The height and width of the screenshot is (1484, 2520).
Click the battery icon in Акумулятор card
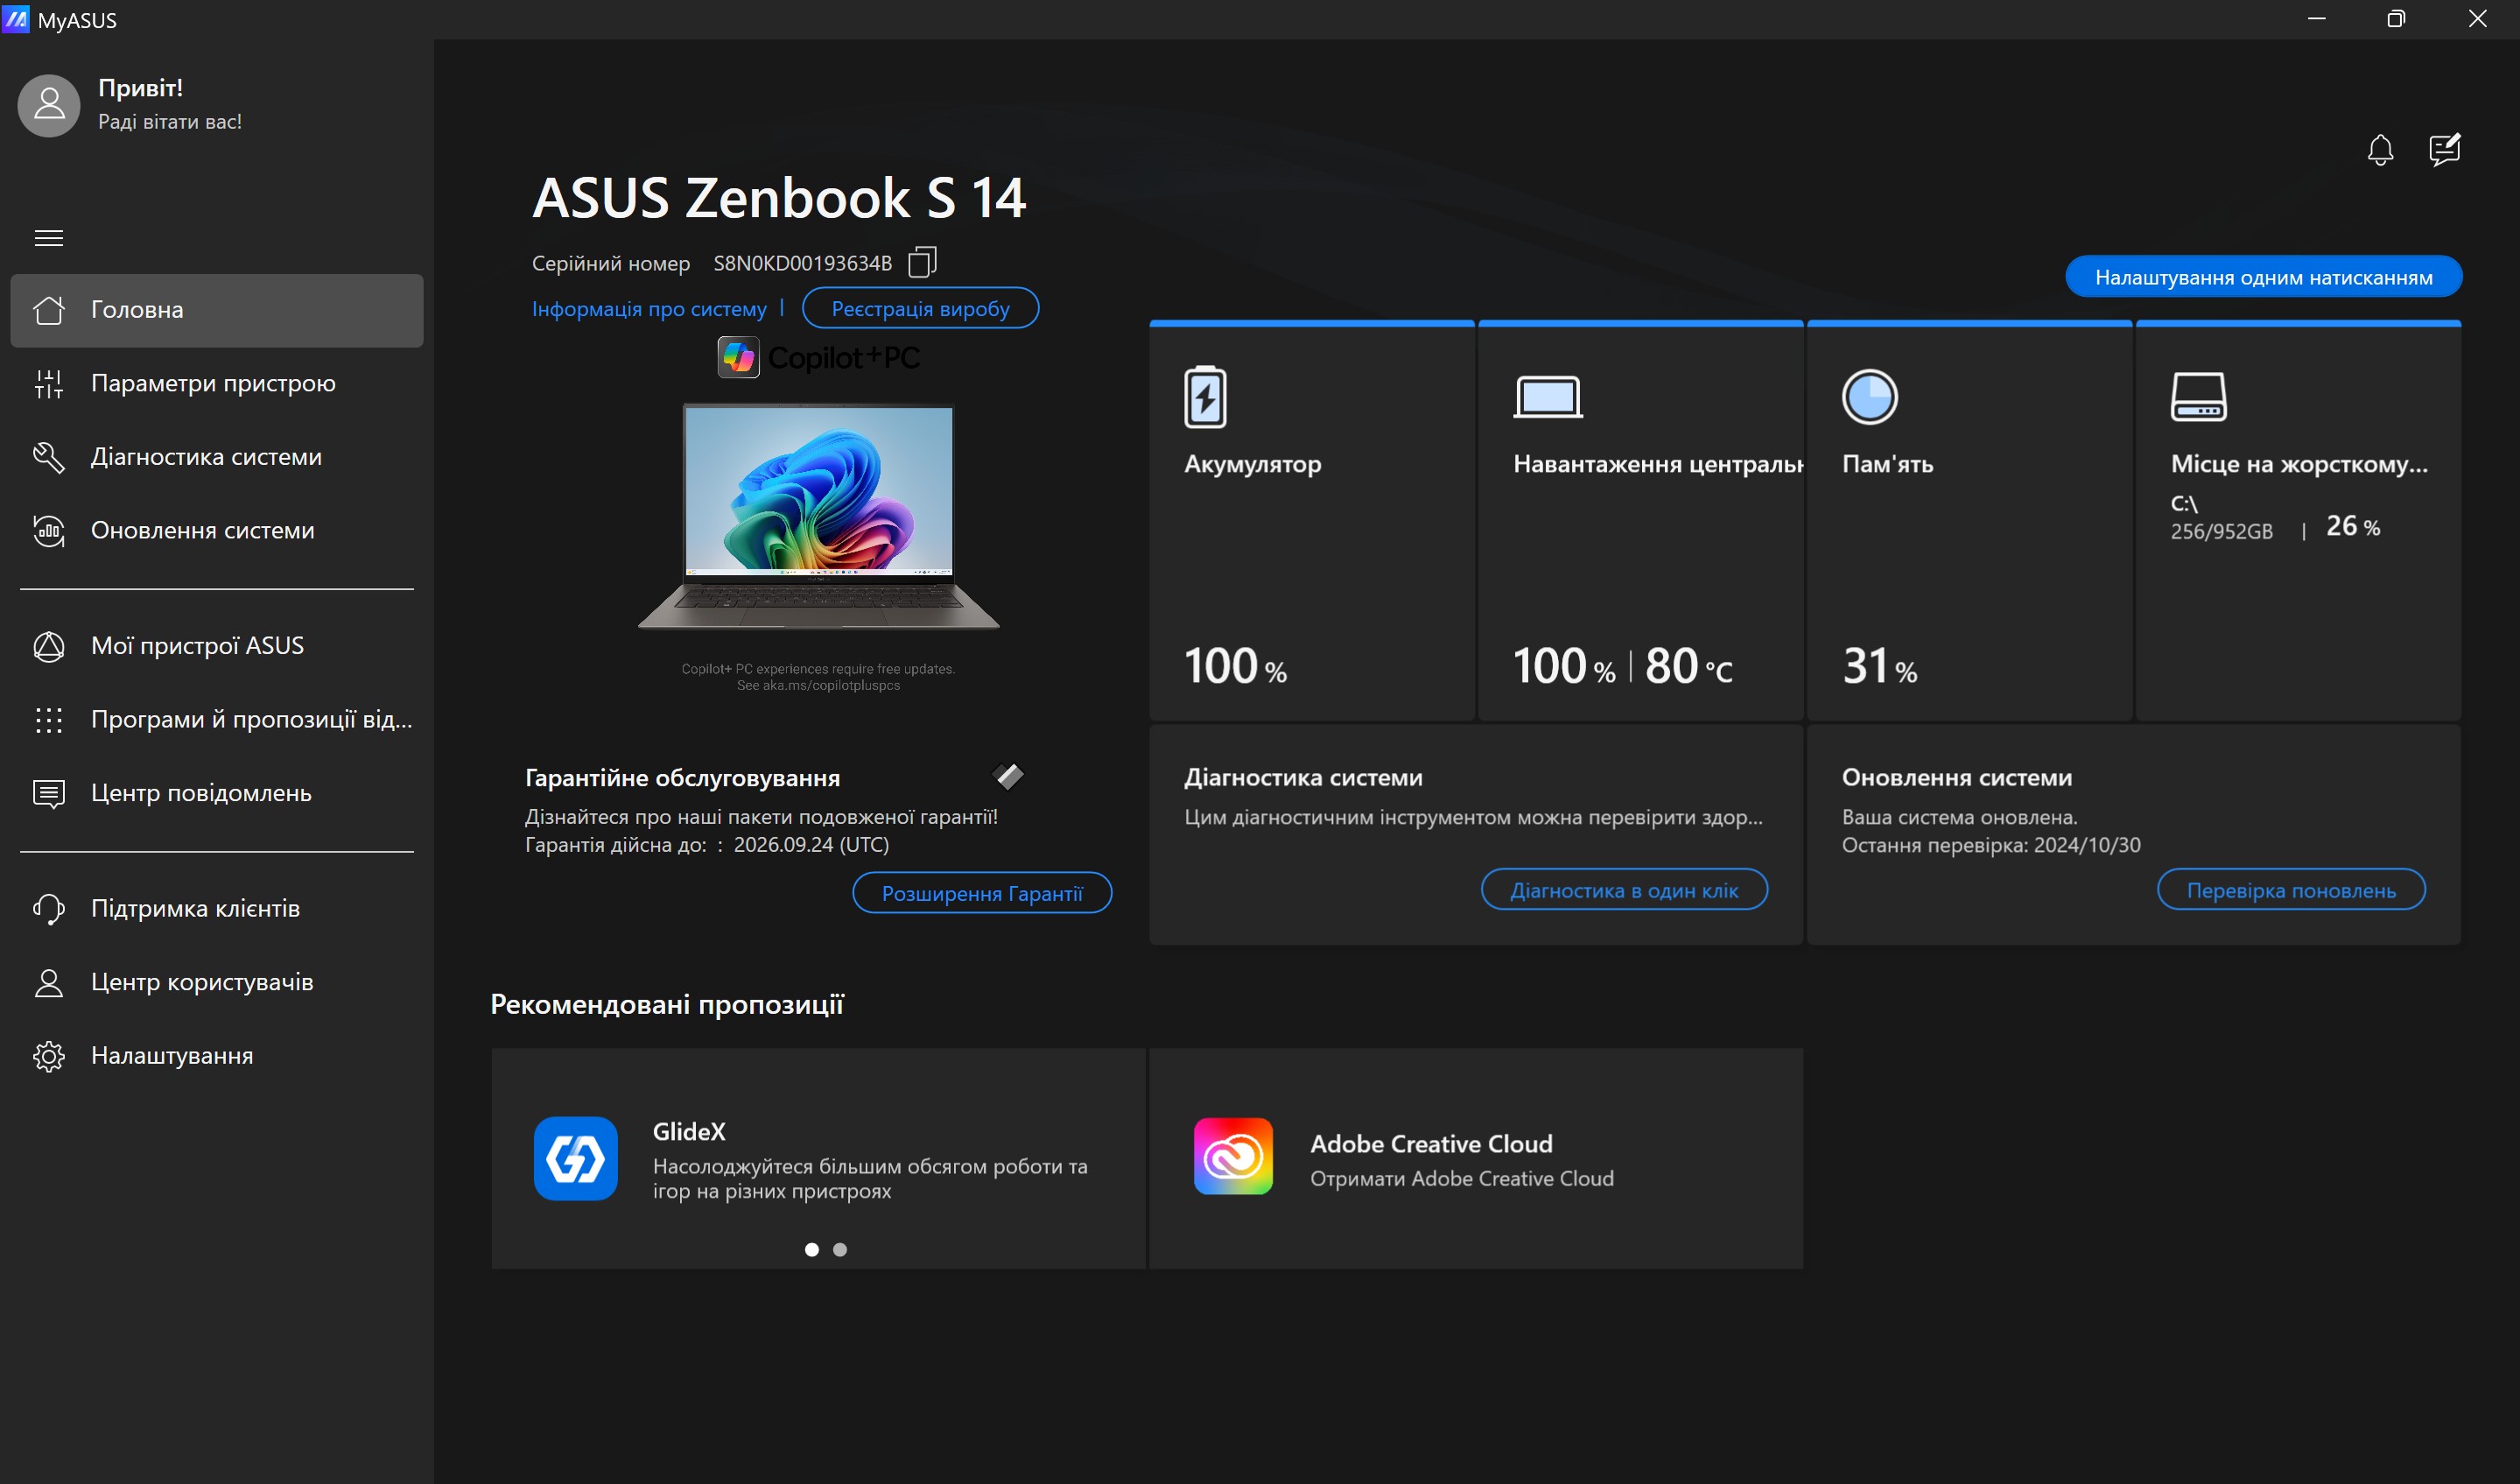(x=1205, y=397)
